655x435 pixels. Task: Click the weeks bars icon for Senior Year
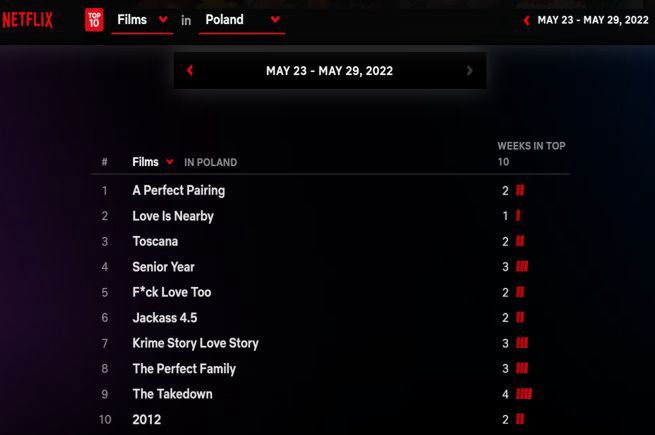pos(522,267)
